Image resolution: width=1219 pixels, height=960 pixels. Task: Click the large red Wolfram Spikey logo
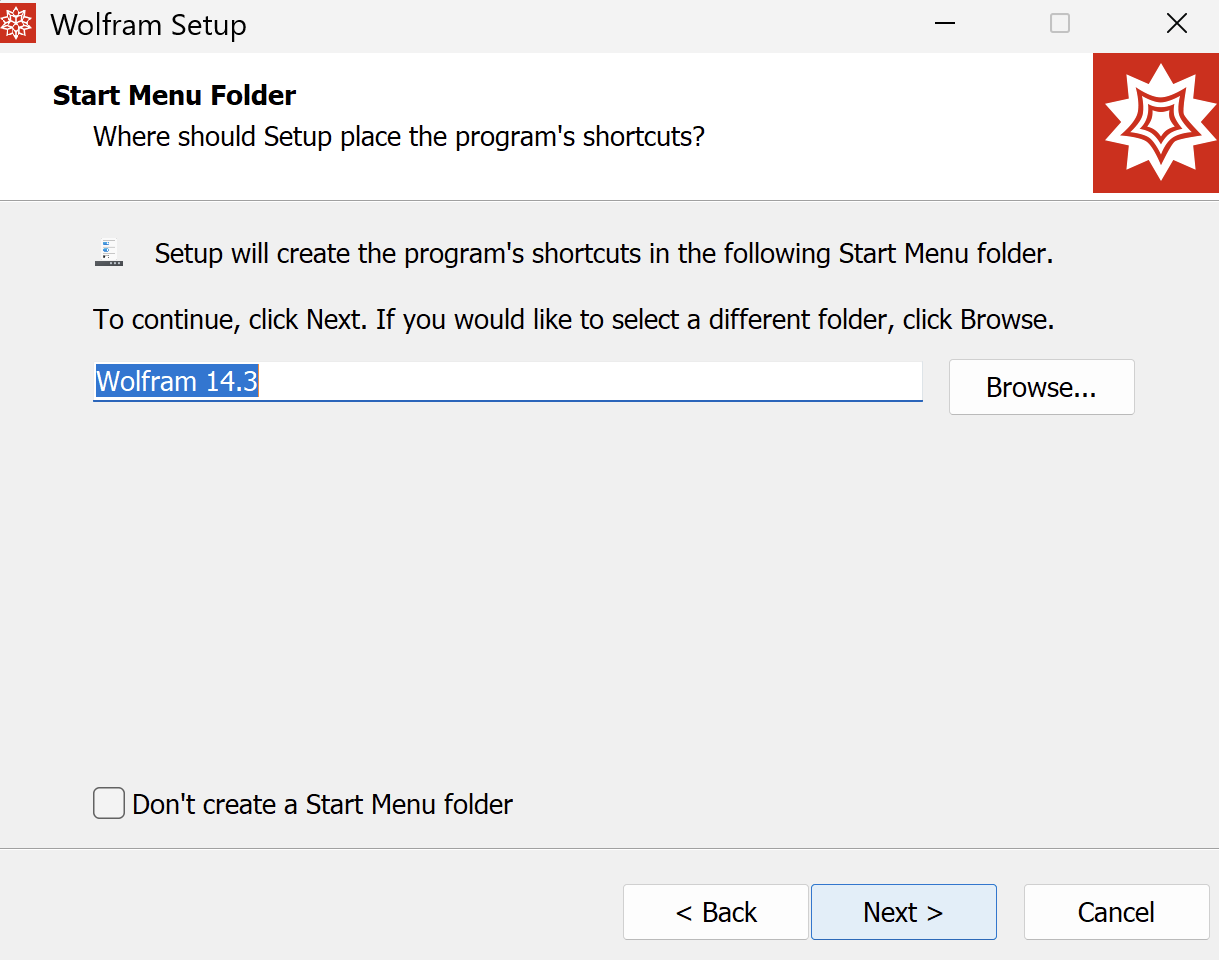[x=1155, y=123]
